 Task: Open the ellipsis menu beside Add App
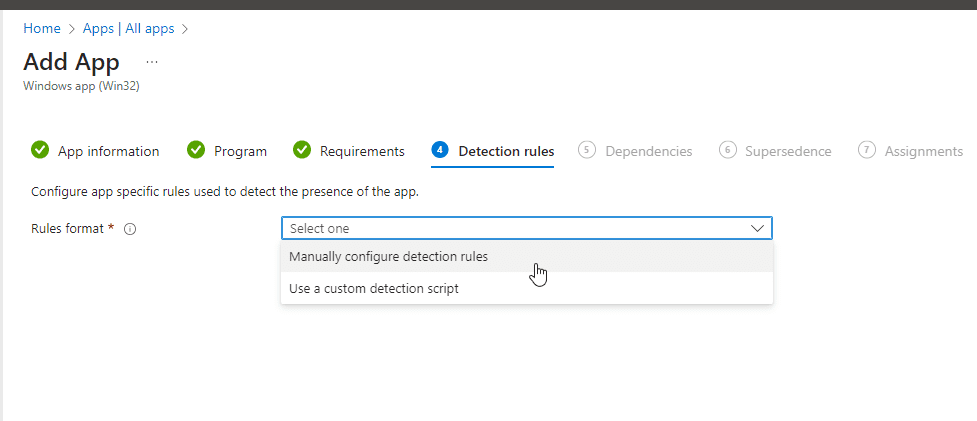click(x=152, y=62)
